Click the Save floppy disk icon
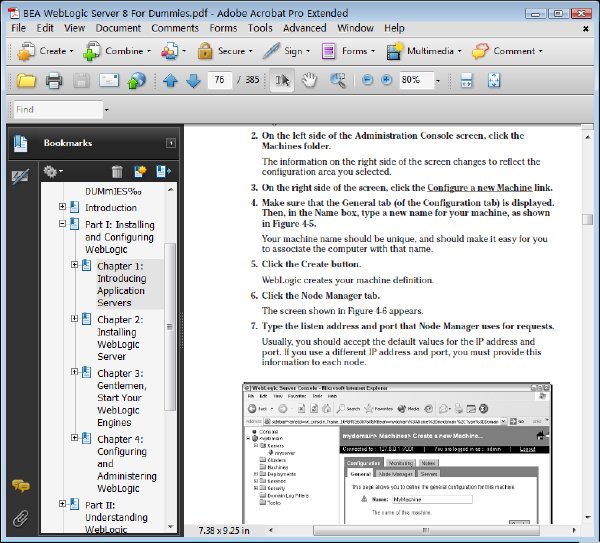This screenshot has width=600, height=543. click(x=81, y=80)
